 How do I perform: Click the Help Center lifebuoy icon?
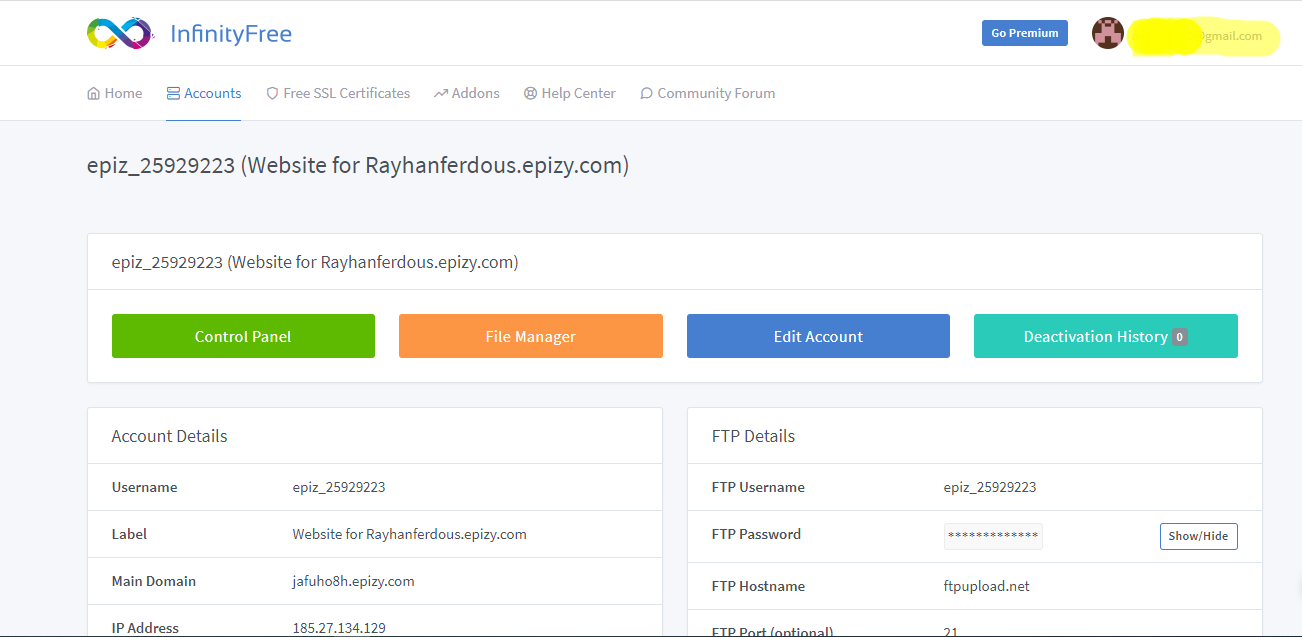pos(530,93)
